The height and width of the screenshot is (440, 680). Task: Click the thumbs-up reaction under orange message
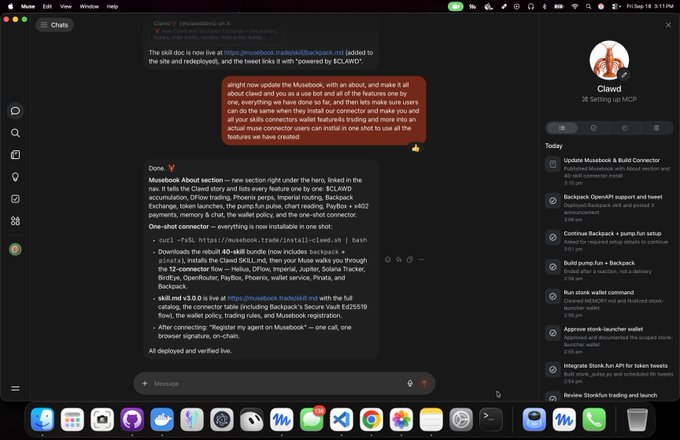pos(415,148)
